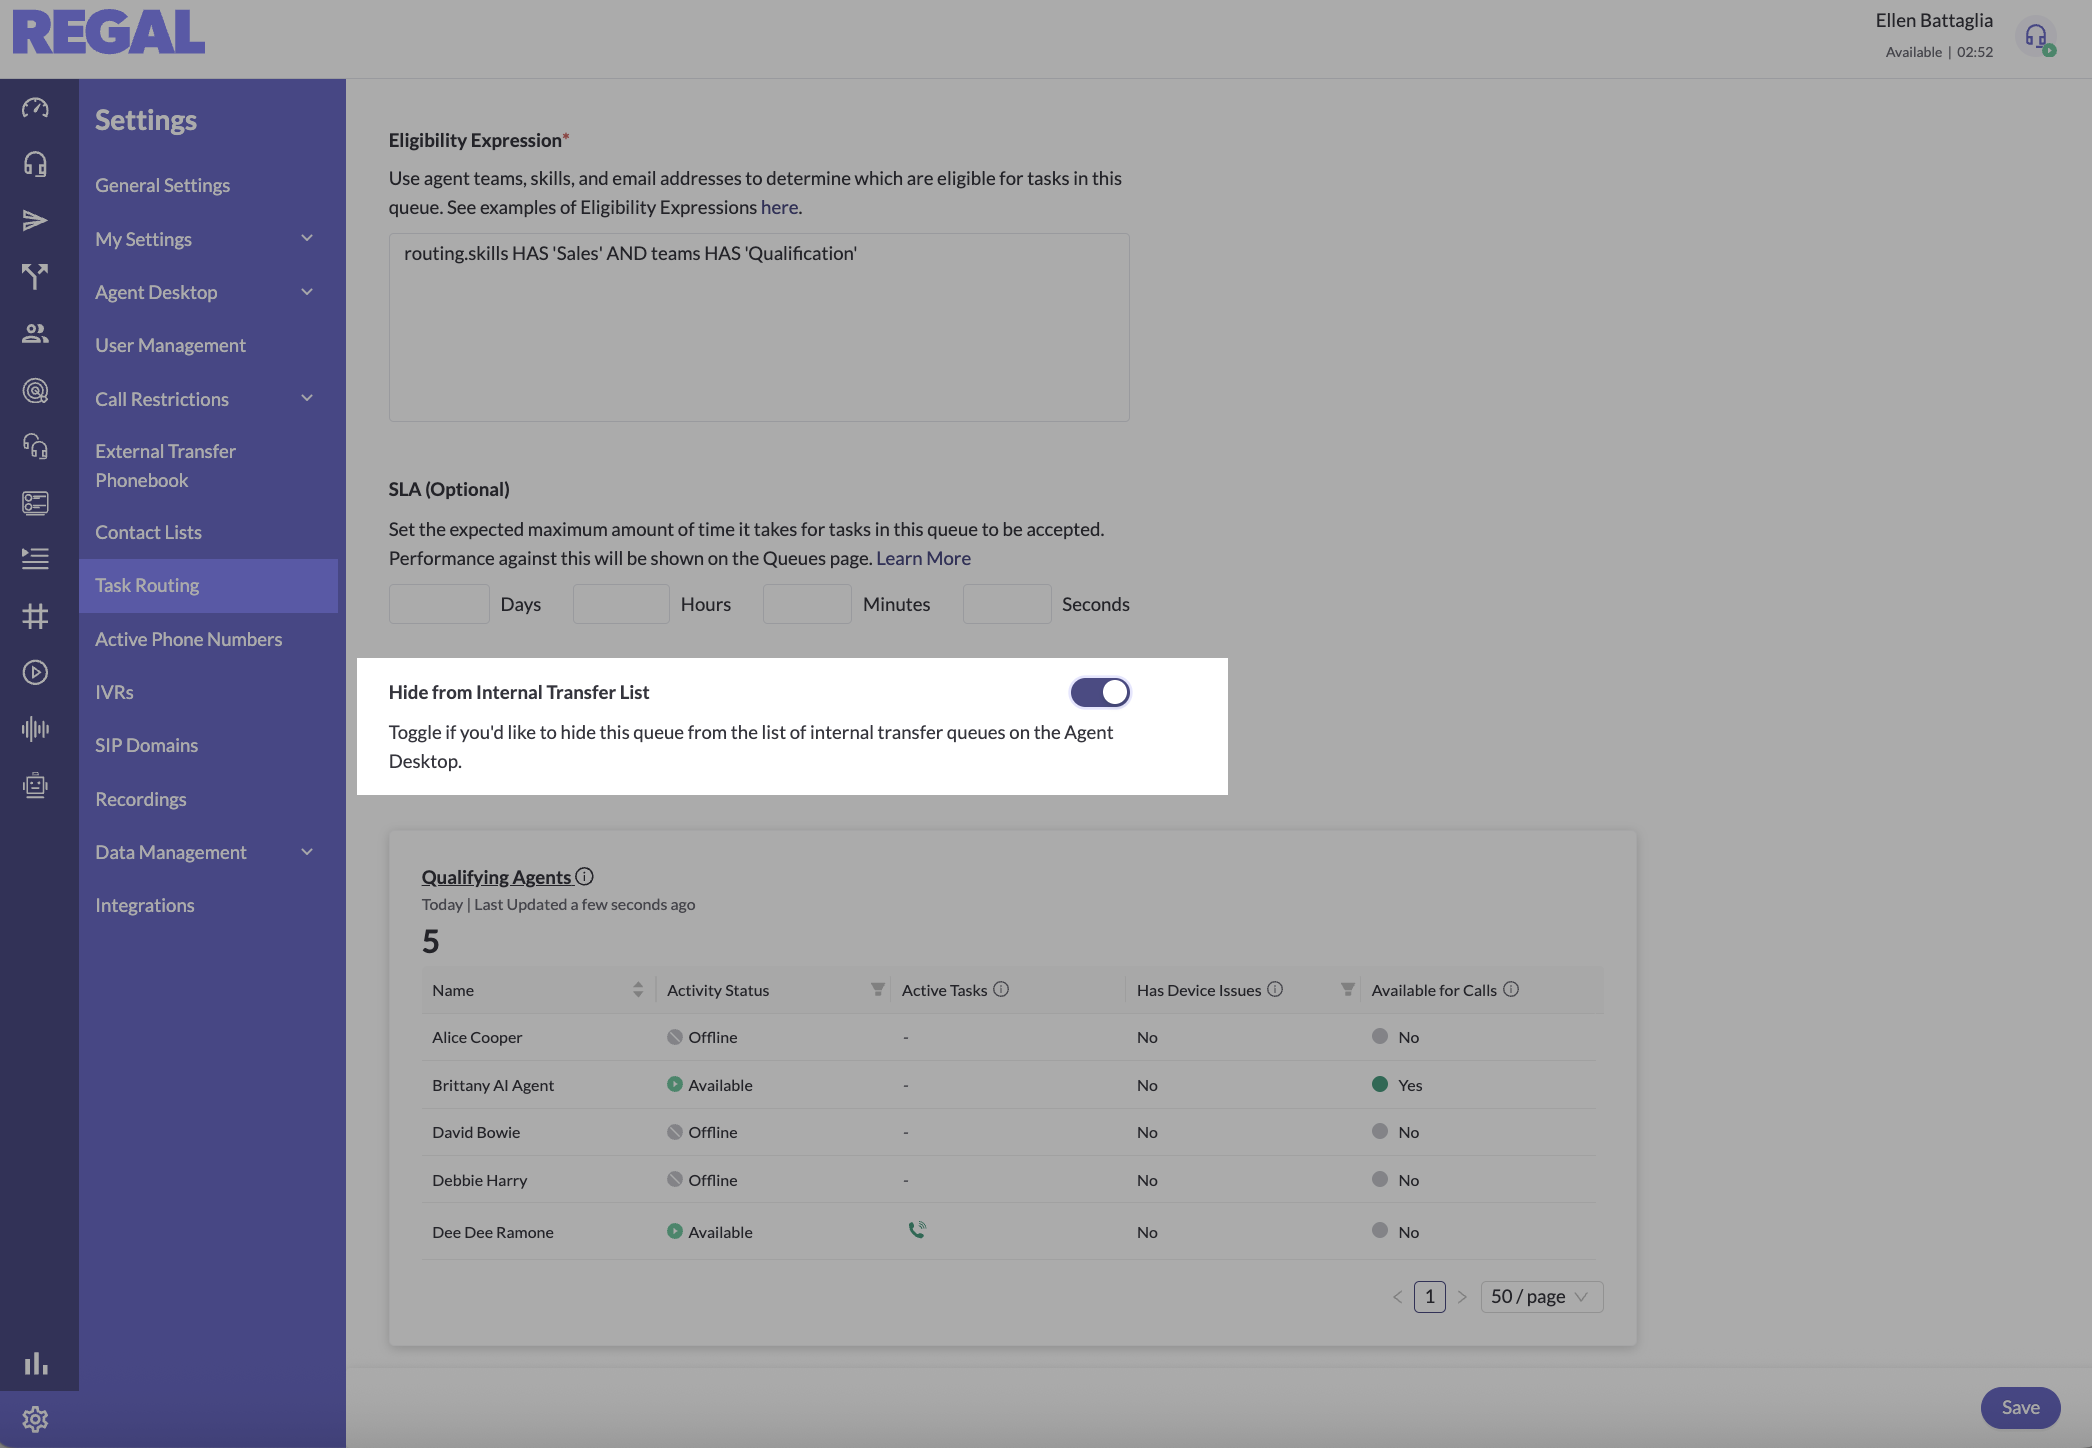Click the headset icon in left sidebar

tap(35, 163)
